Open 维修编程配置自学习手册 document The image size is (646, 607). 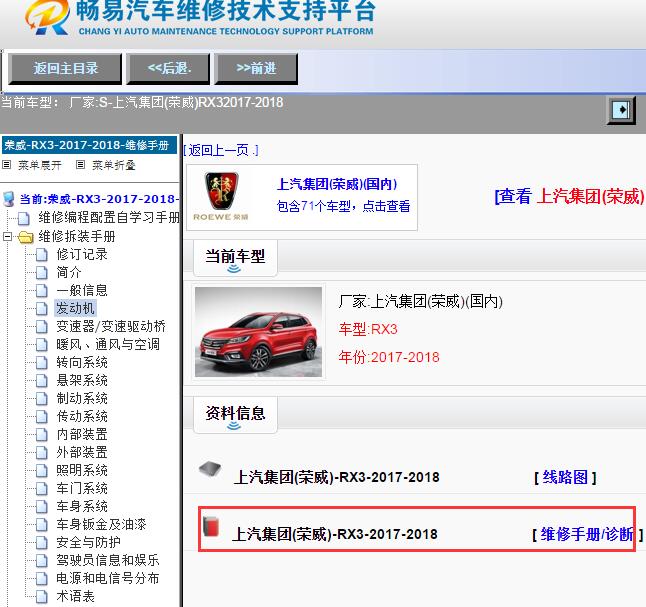point(109,217)
